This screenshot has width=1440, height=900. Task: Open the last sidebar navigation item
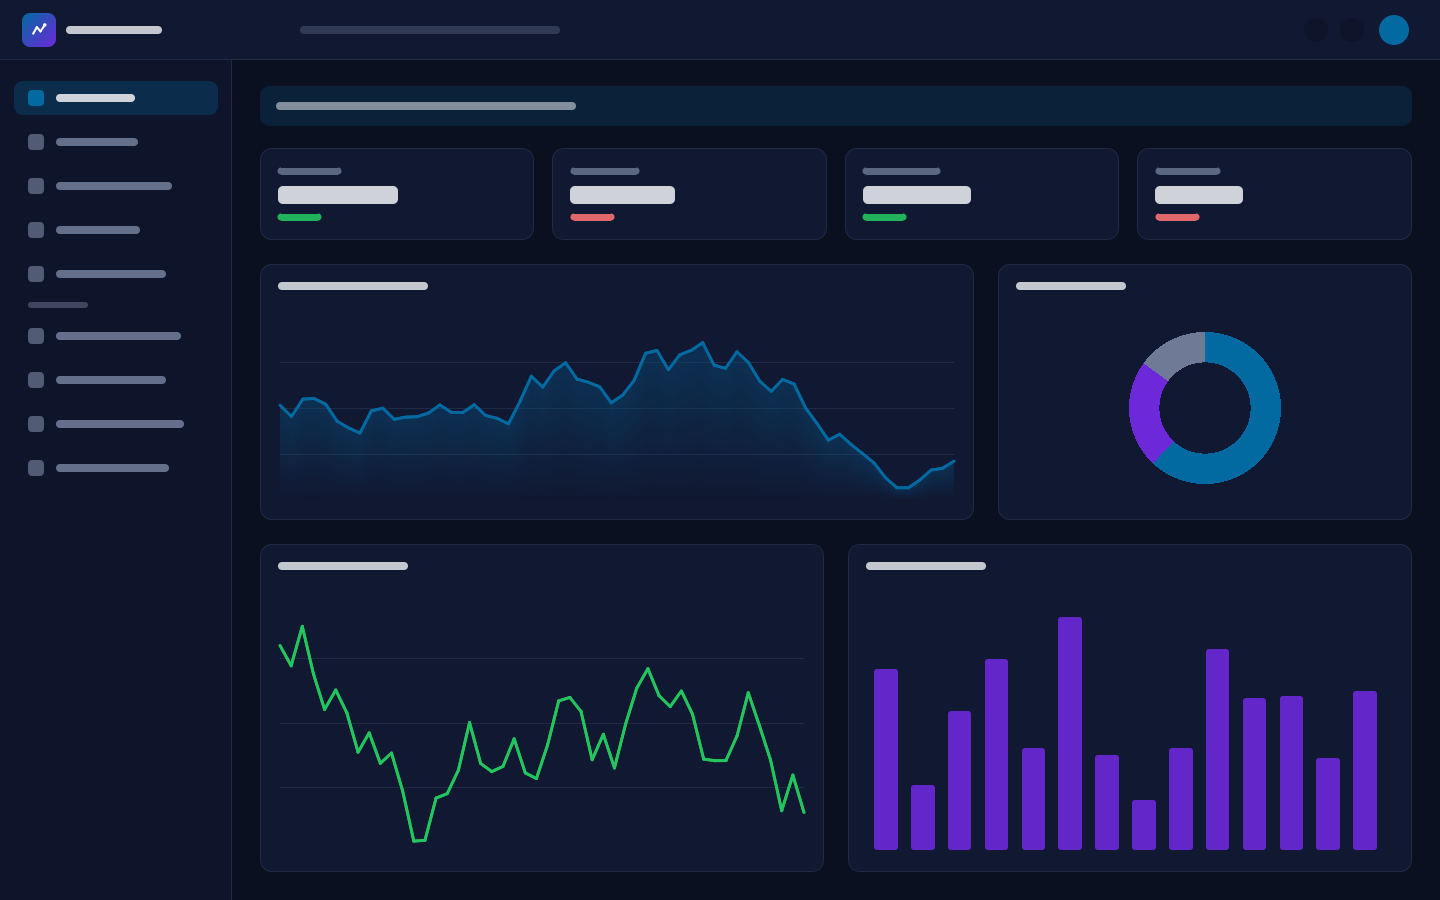[116, 468]
